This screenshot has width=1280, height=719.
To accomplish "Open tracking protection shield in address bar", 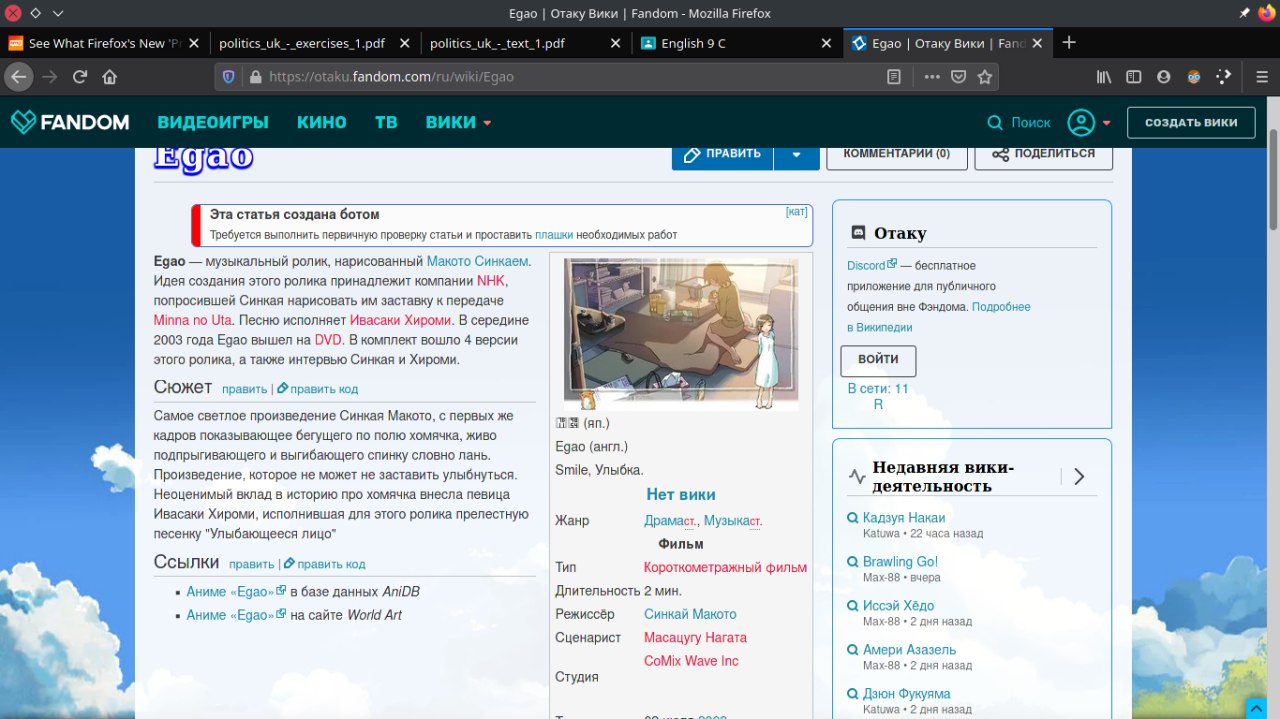I will (228, 77).
